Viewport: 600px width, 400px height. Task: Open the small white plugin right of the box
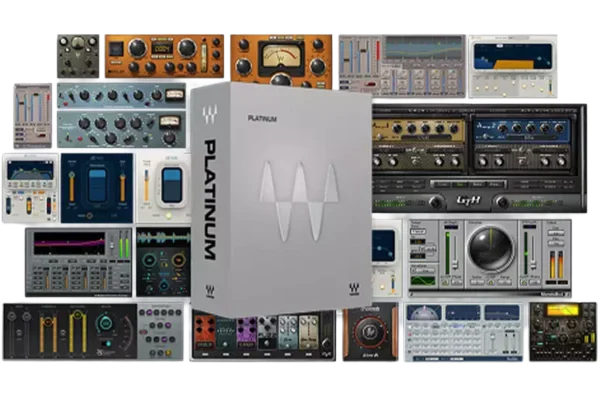point(386,258)
